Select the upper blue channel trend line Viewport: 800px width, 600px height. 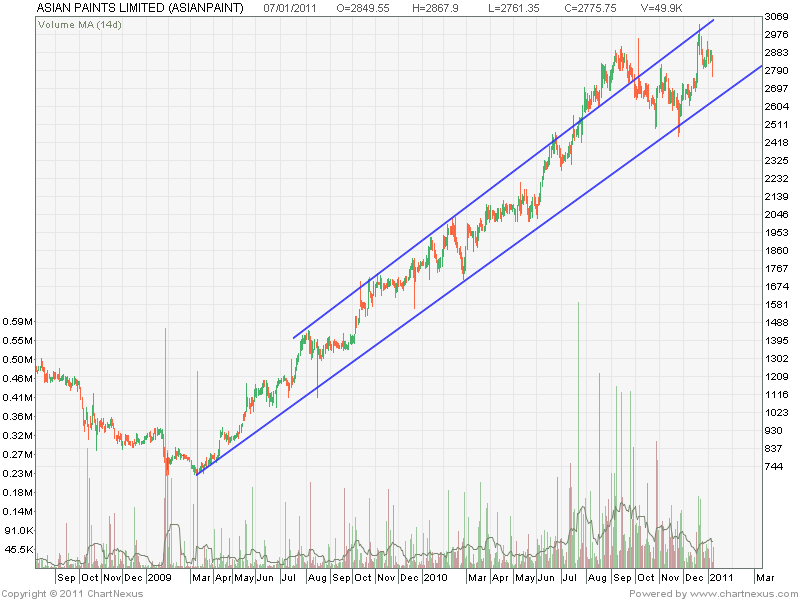pyautogui.click(x=503, y=179)
